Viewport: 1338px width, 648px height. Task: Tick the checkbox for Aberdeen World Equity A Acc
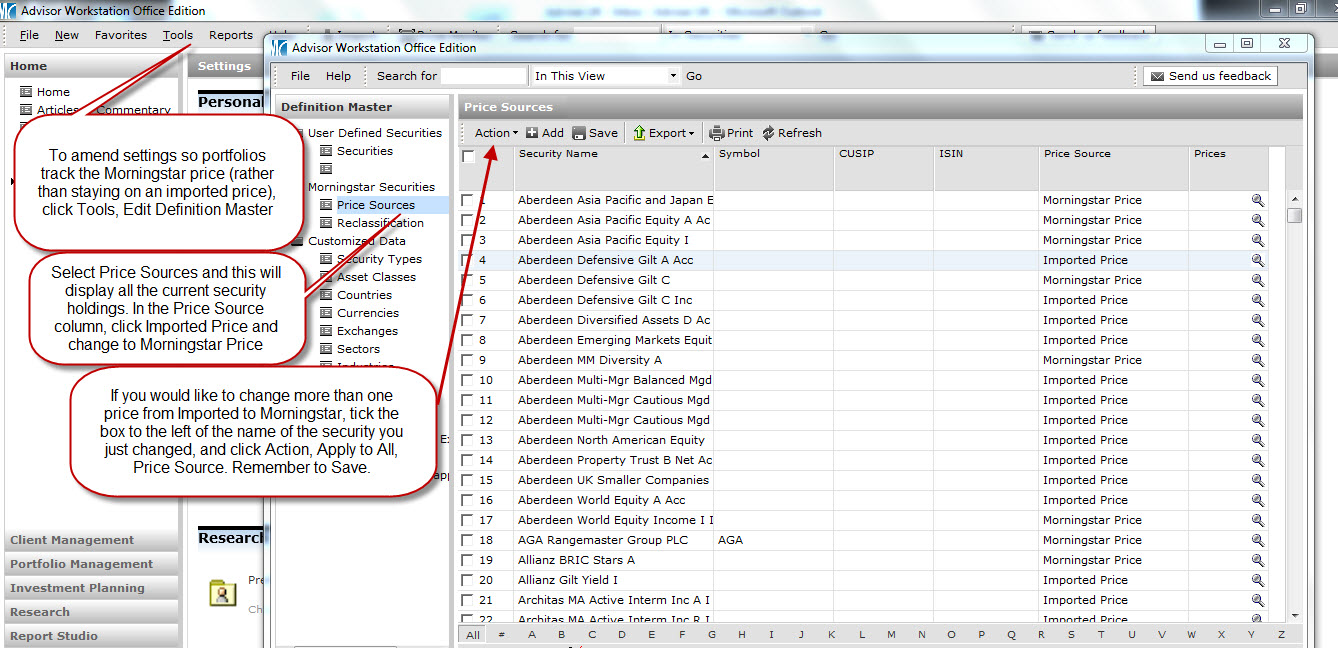(x=467, y=500)
